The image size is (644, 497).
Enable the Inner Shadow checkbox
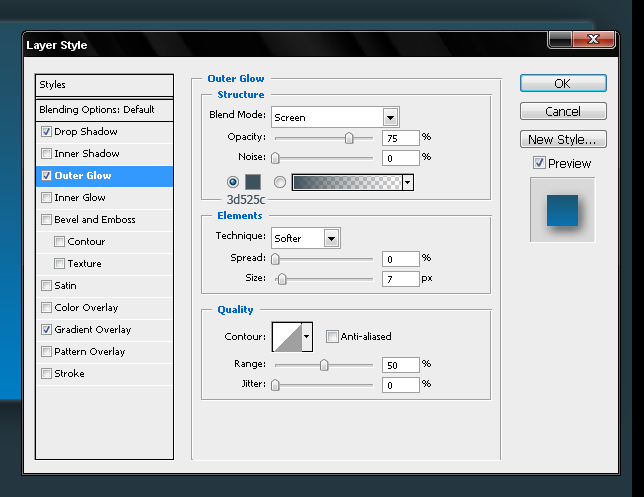pos(47,154)
